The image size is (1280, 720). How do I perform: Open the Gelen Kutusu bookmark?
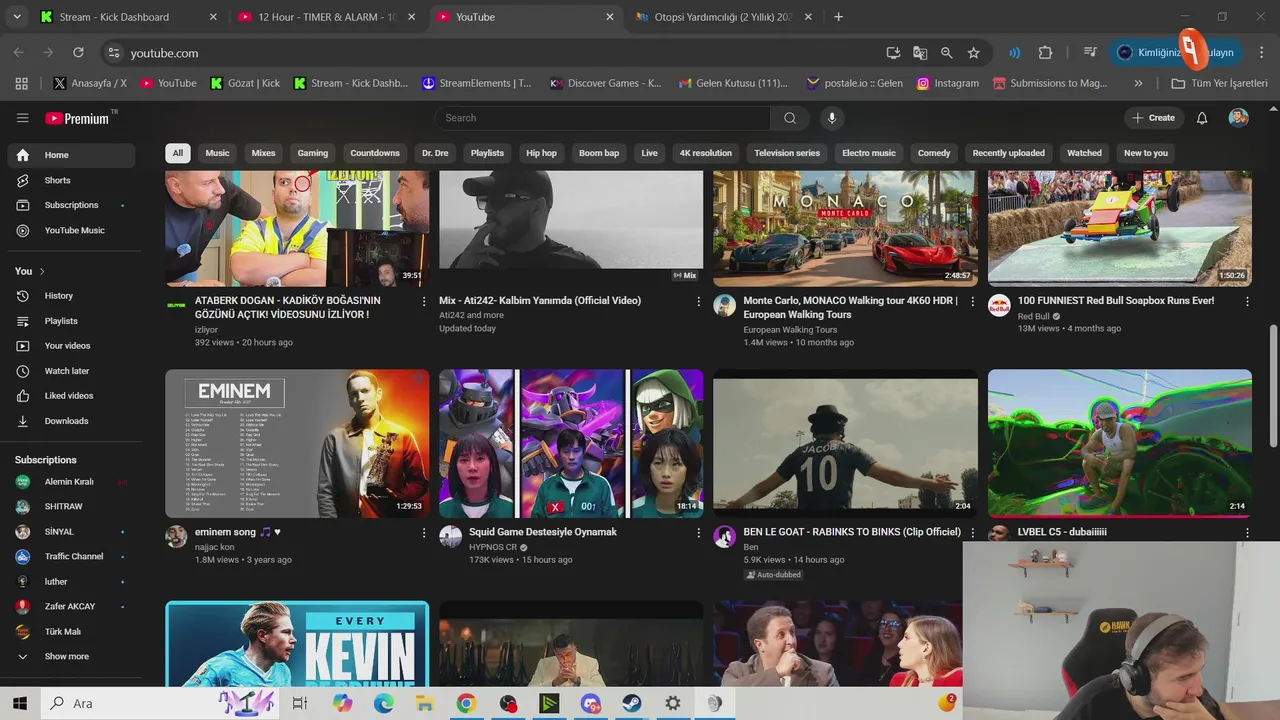pyautogui.click(x=735, y=83)
